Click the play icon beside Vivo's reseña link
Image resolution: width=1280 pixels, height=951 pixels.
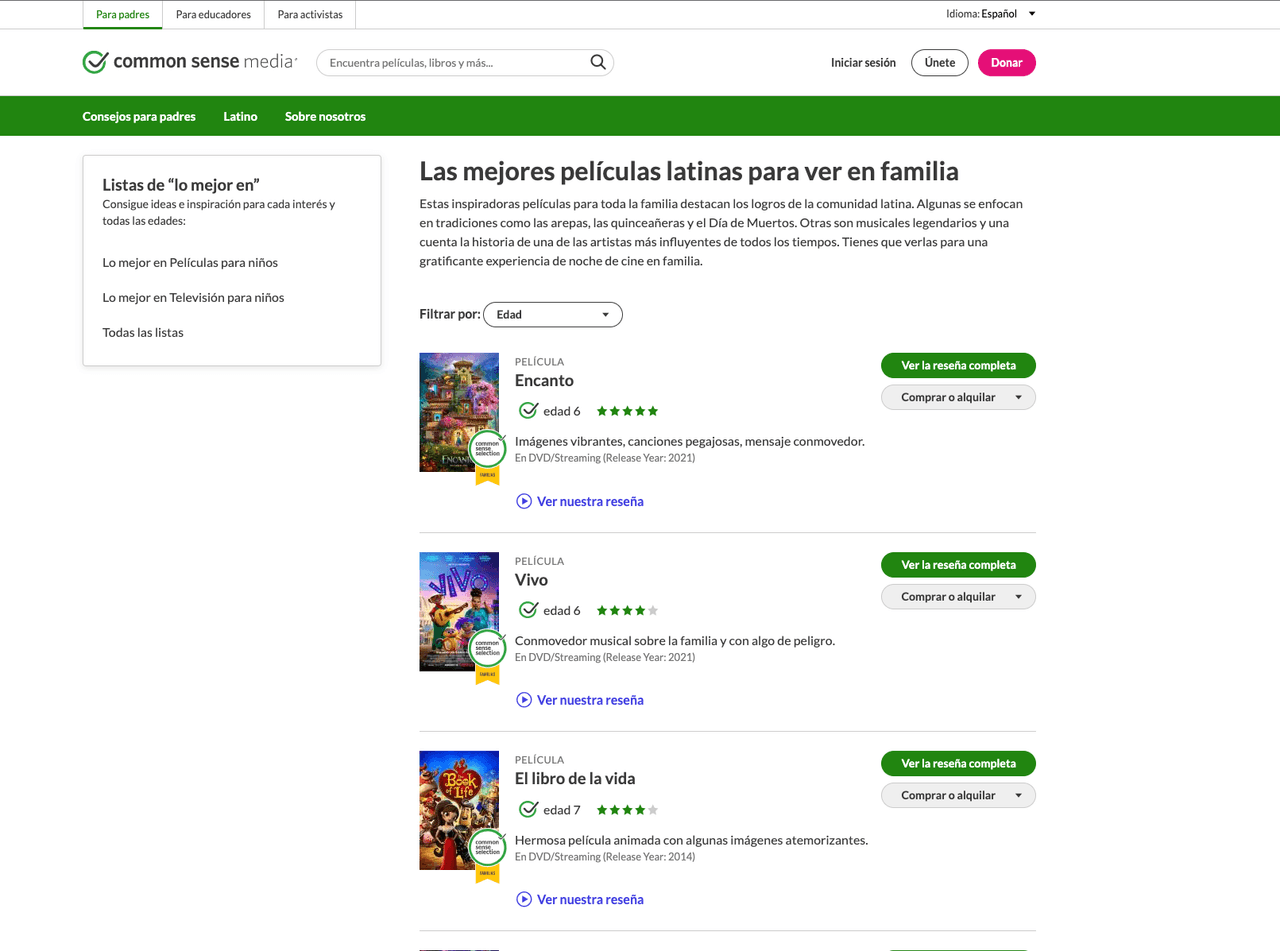523,699
